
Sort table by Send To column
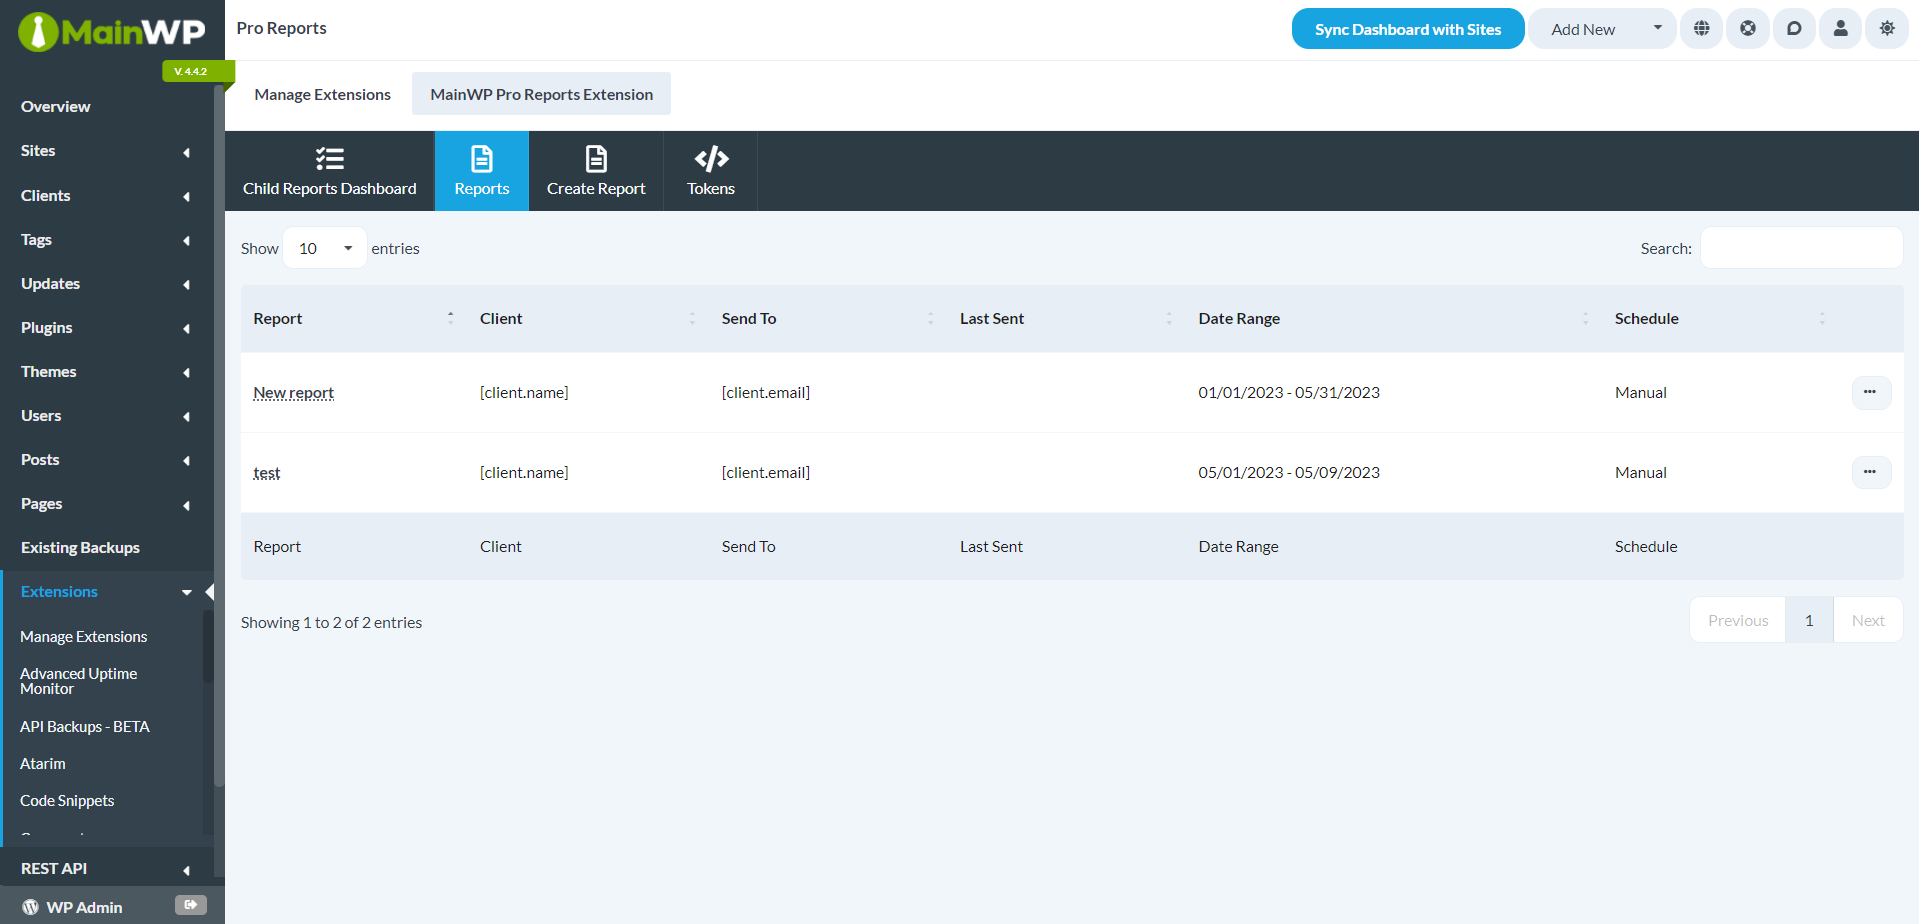(828, 318)
